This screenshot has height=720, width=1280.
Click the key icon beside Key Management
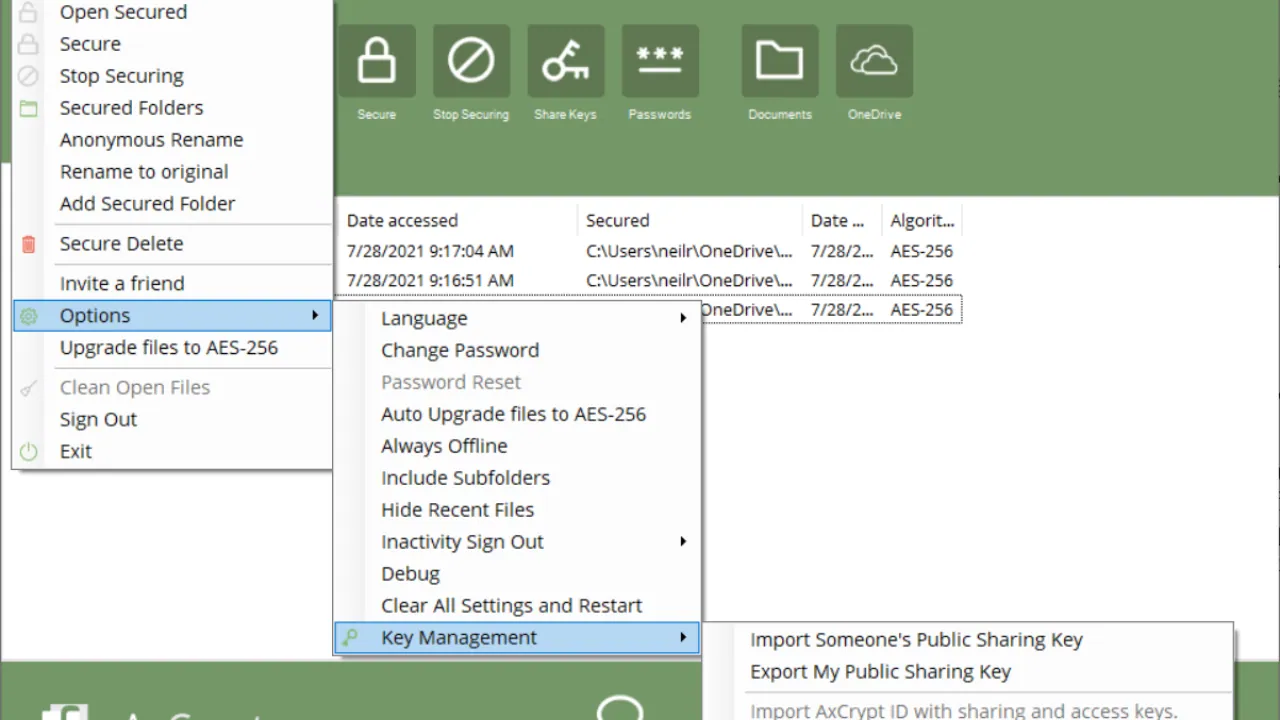point(349,637)
